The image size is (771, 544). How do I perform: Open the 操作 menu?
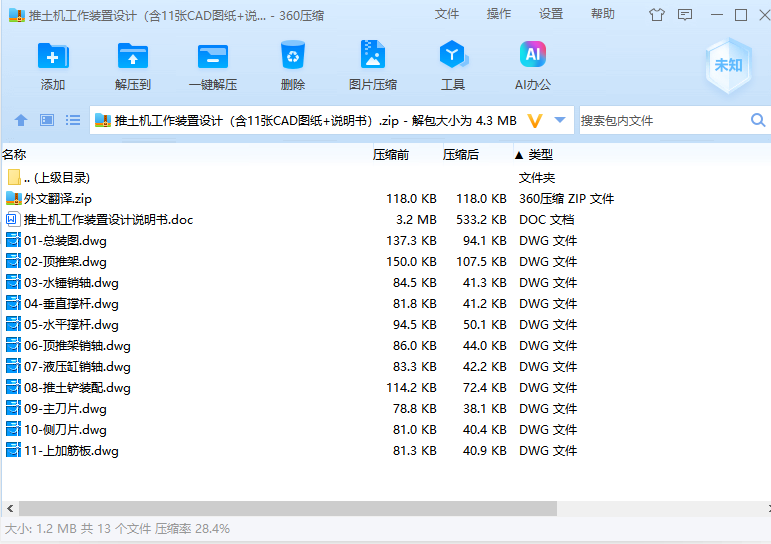(x=499, y=14)
